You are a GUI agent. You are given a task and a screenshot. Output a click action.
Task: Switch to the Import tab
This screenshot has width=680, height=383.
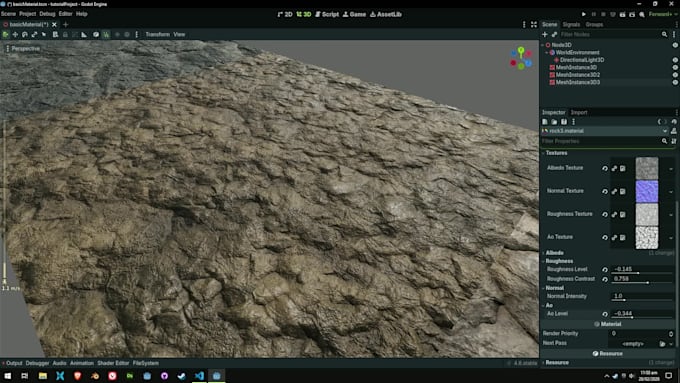point(579,112)
